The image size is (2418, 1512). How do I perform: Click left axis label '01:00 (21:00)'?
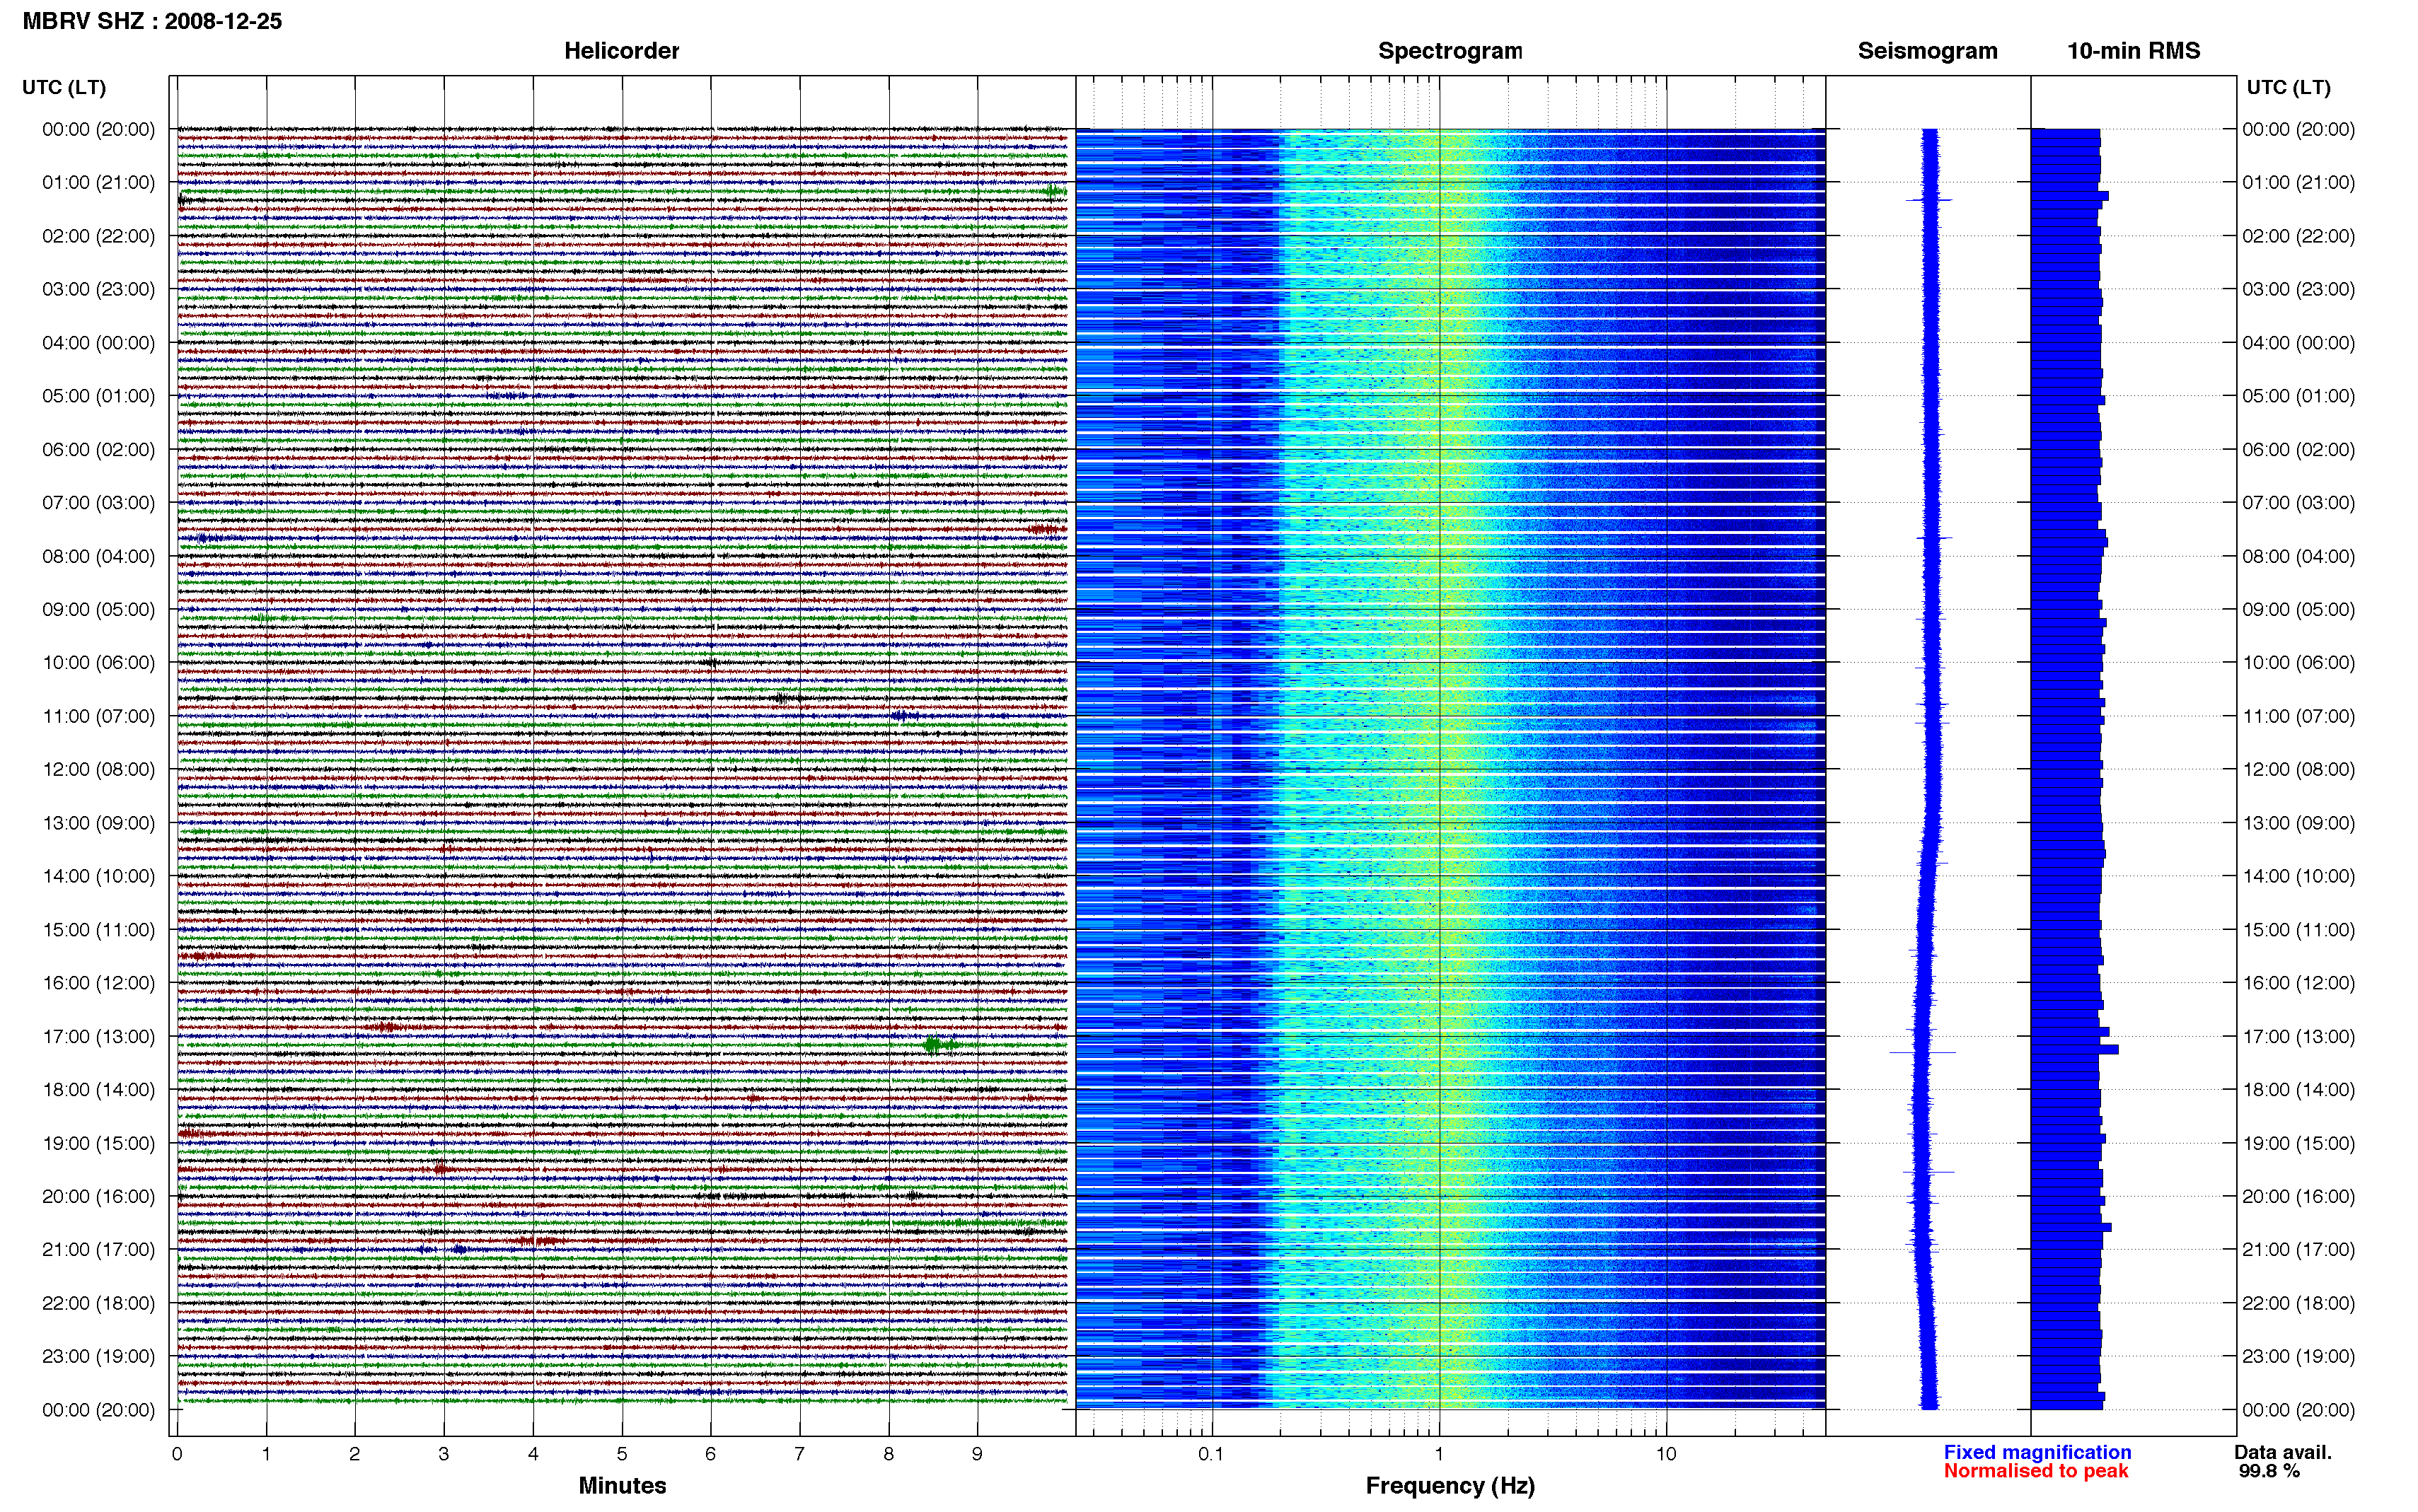click(98, 183)
